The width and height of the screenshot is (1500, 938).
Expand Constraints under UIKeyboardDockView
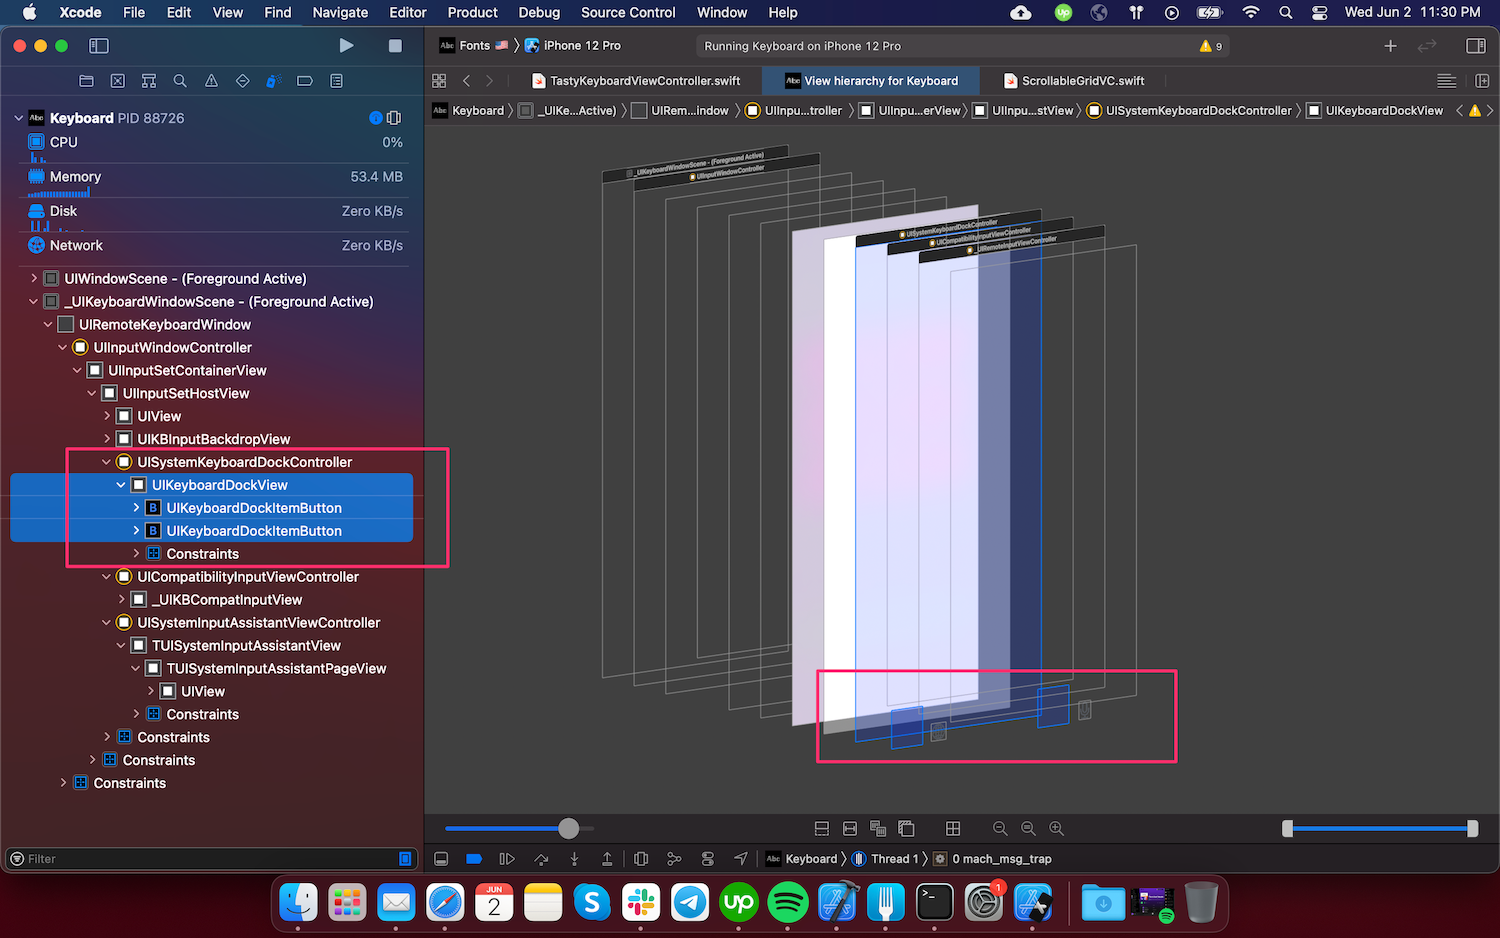tap(136, 554)
